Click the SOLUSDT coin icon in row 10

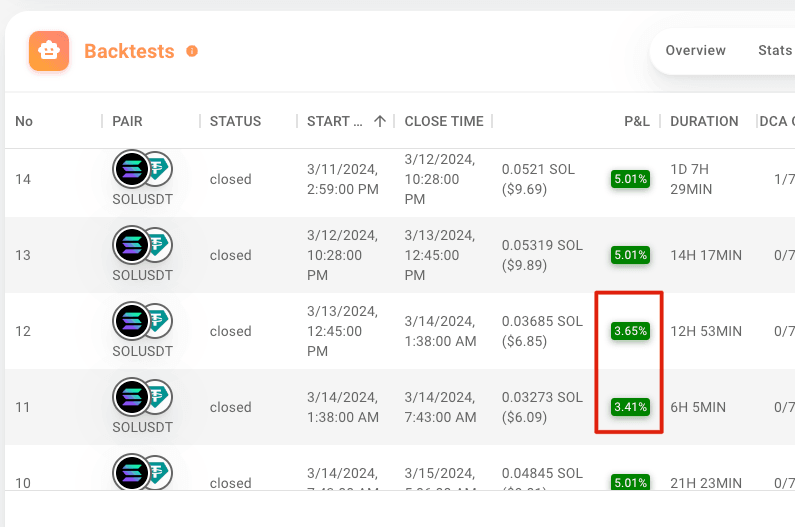click(142, 472)
